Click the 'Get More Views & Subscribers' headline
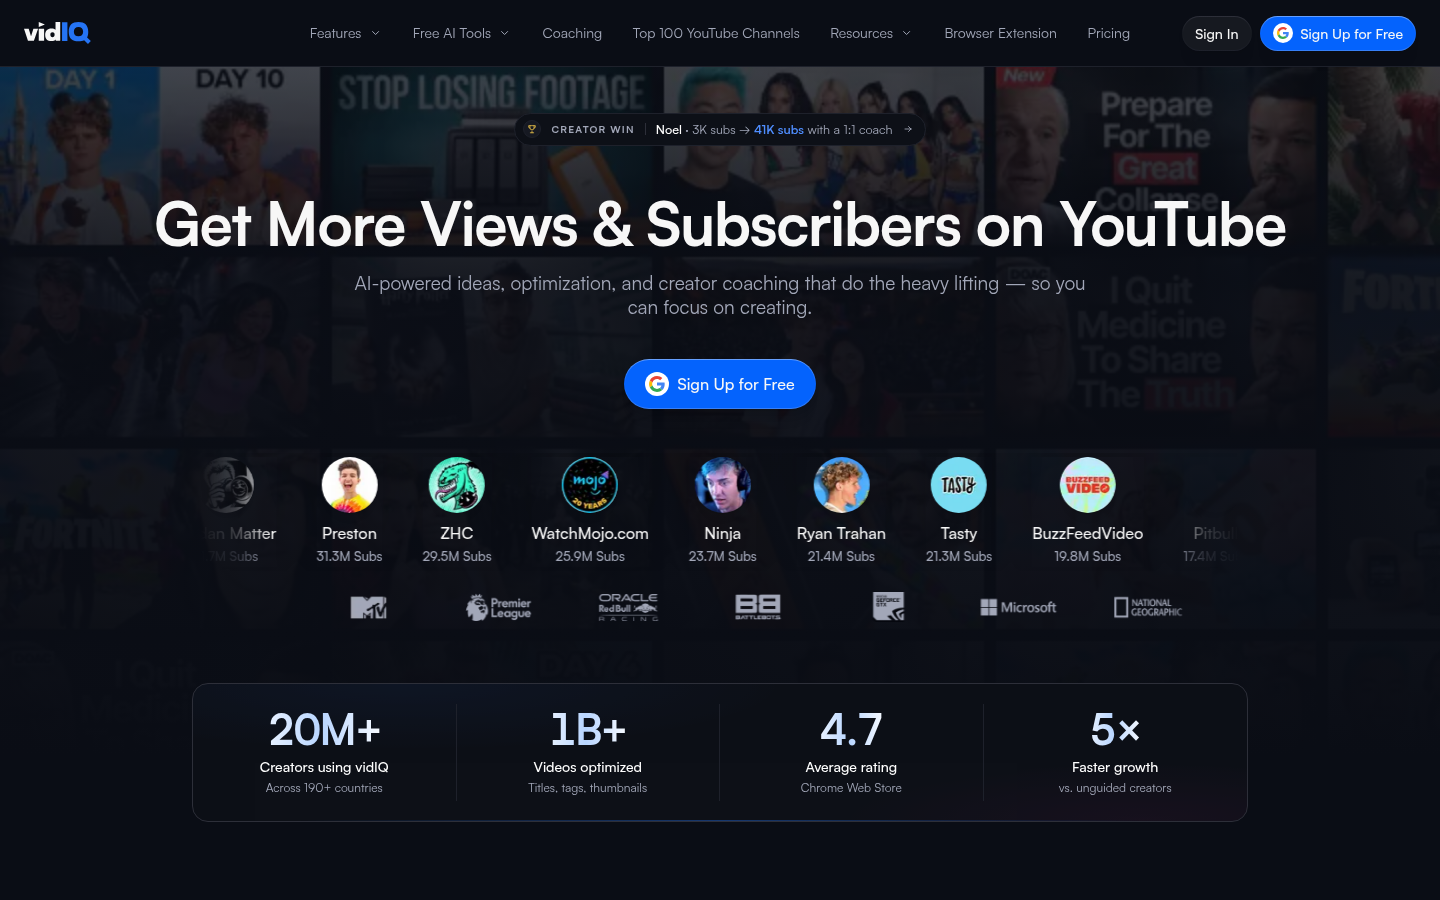 coord(720,225)
